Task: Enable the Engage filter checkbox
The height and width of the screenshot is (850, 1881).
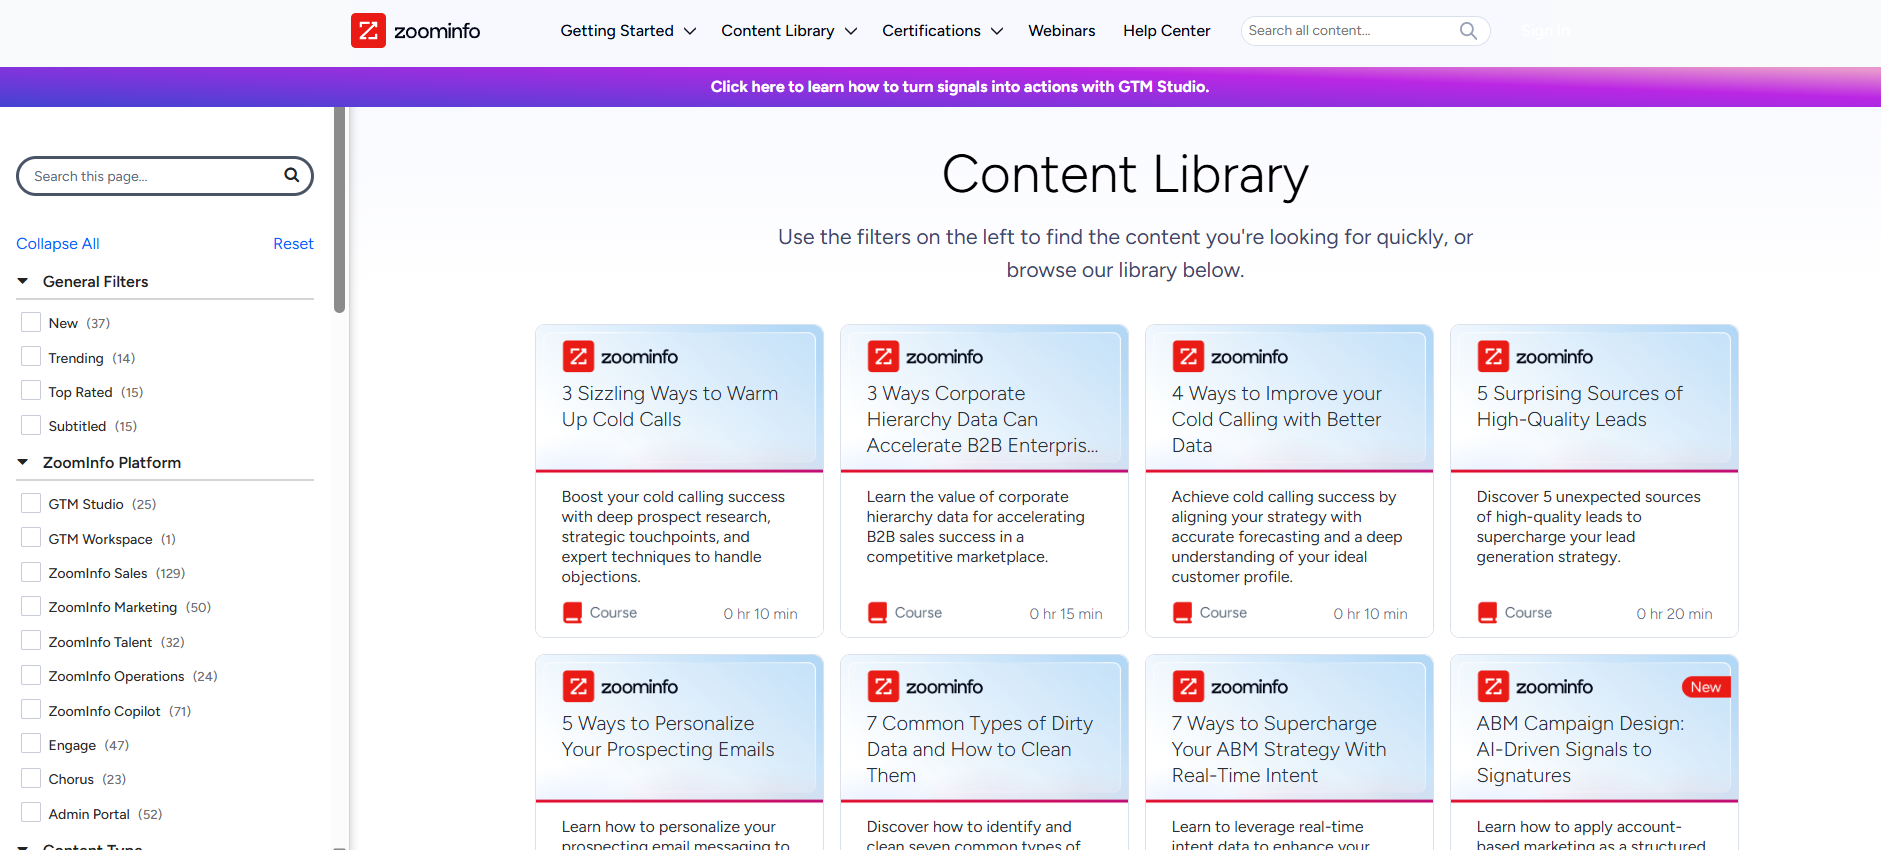Action: tap(31, 744)
